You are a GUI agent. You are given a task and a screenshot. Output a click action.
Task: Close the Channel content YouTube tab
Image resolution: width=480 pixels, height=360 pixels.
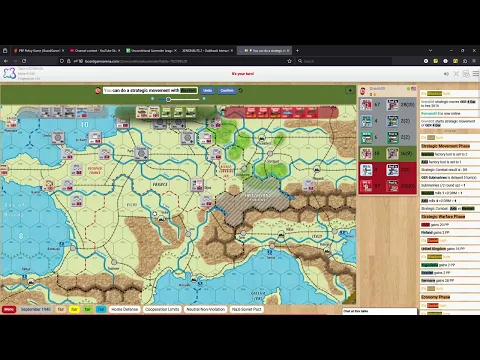coord(119,50)
